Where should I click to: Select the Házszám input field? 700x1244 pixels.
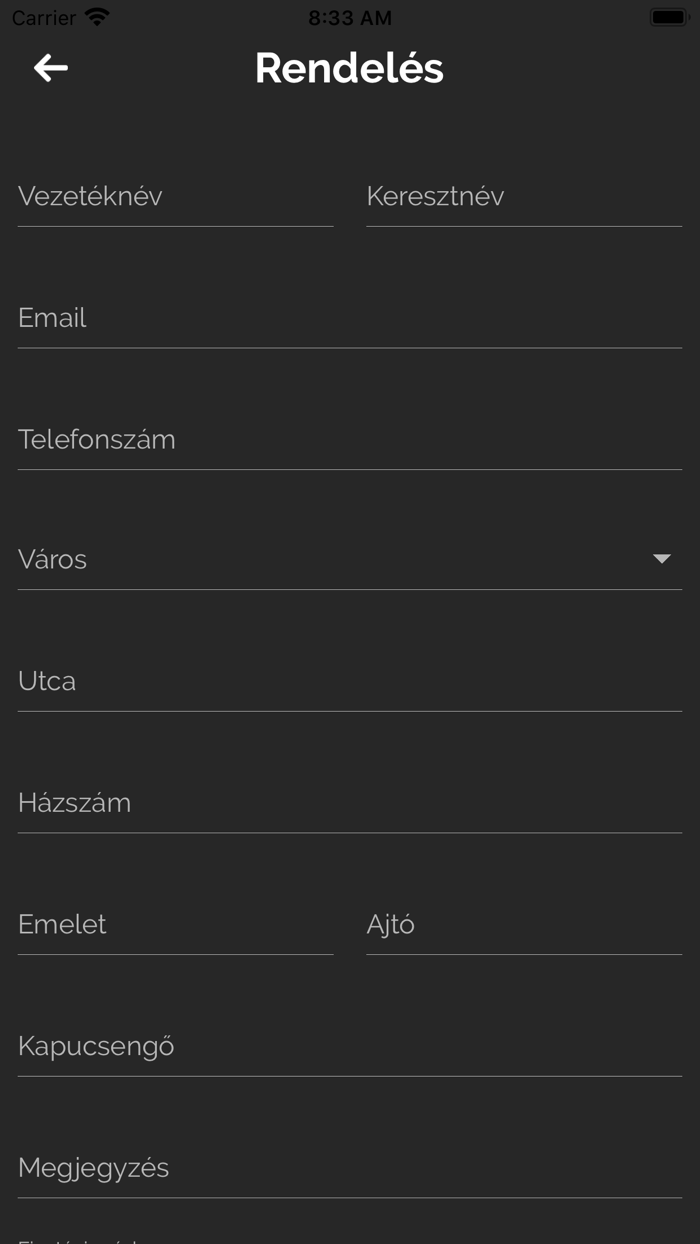coord(349,803)
